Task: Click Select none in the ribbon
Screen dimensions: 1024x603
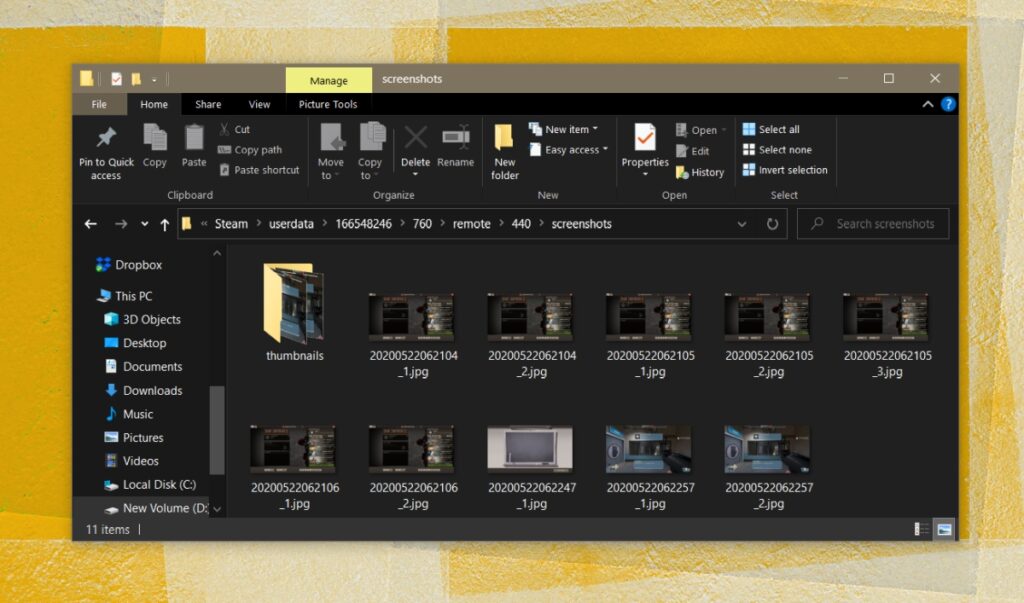Action: [775, 149]
